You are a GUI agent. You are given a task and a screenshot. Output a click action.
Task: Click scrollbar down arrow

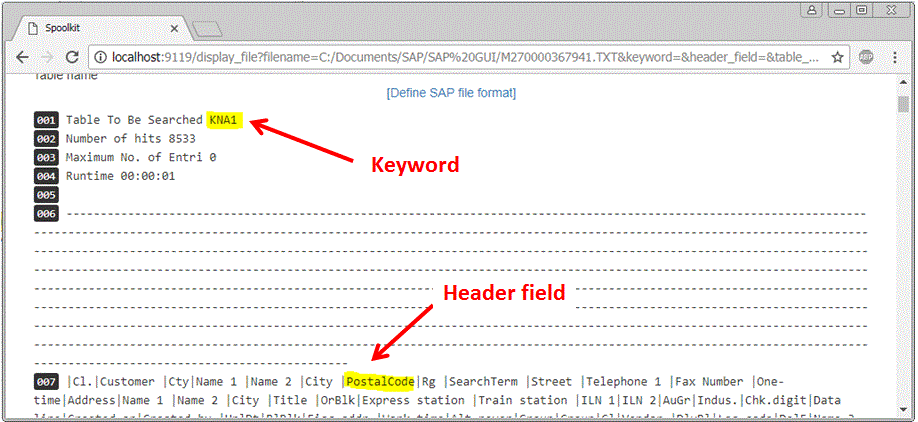coord(903,409)
